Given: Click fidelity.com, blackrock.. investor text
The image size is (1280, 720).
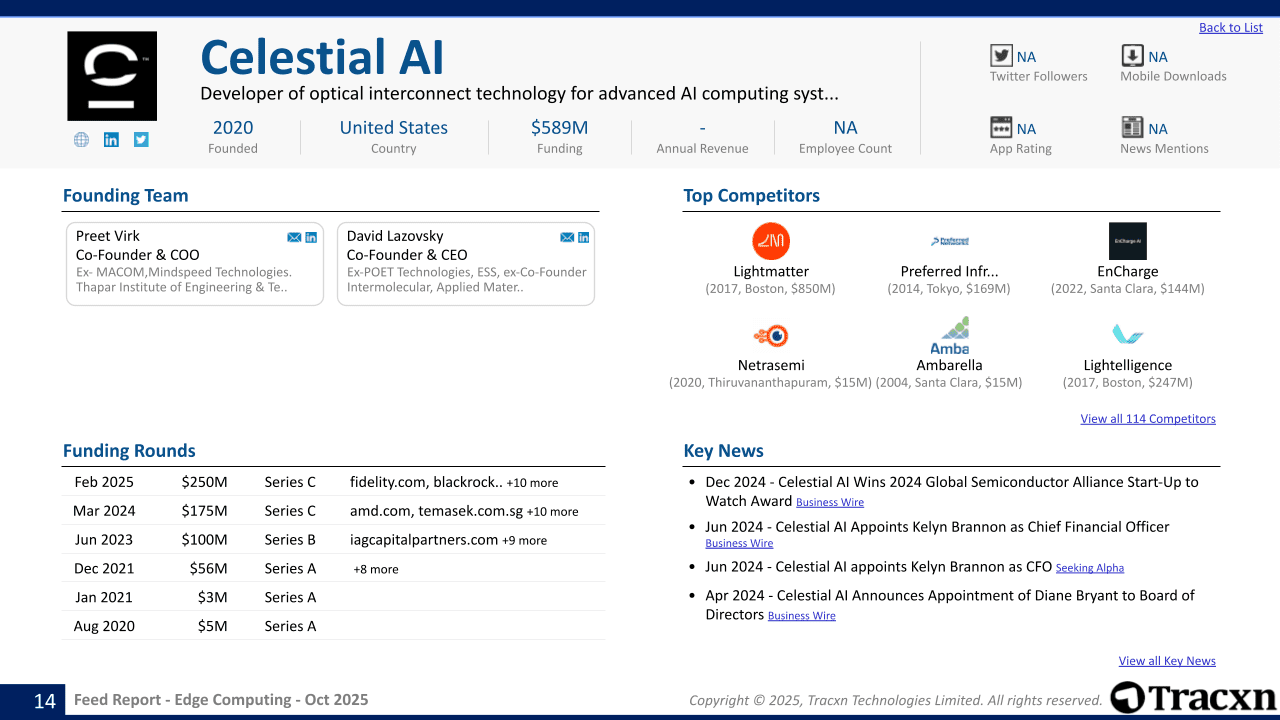Looking at the screenshot, I should 426,482.
